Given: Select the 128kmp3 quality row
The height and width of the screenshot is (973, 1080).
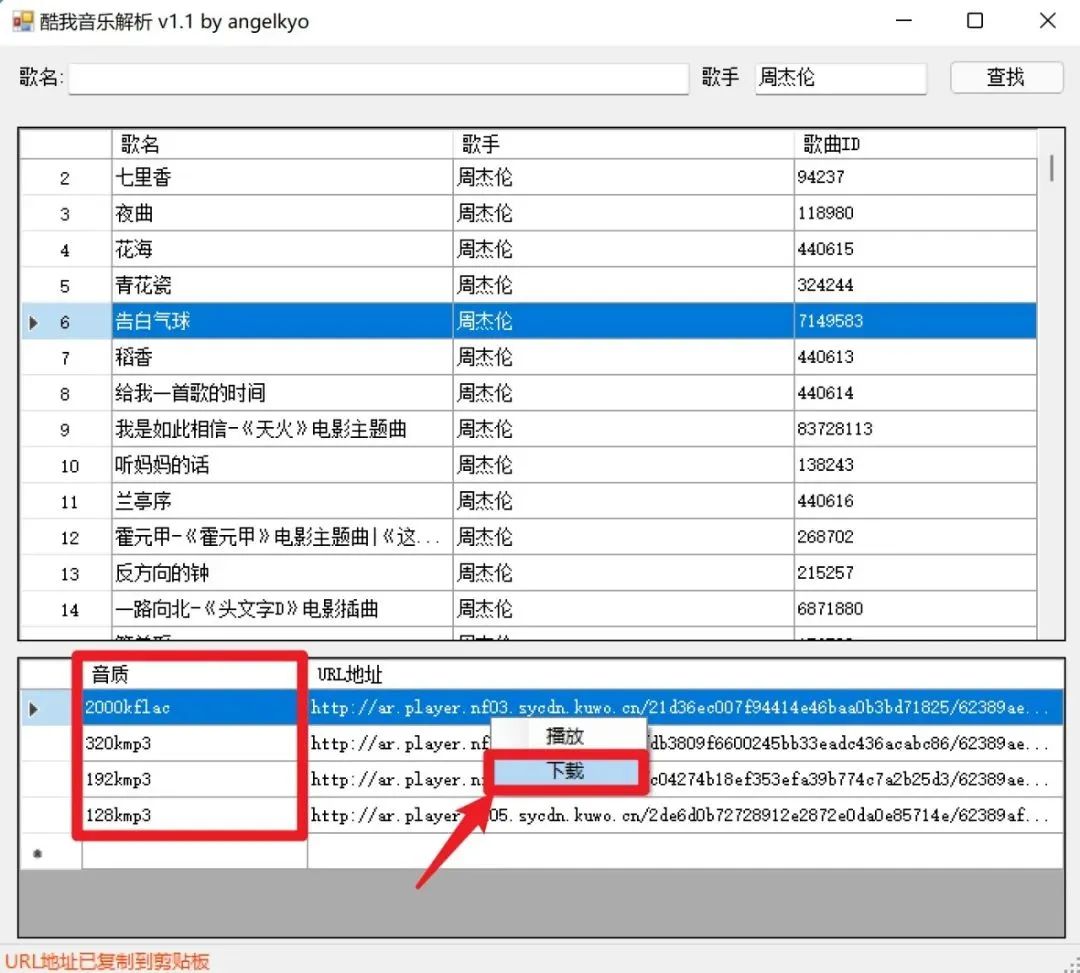Looking at the screenshot, I should (x=190, y=816).
